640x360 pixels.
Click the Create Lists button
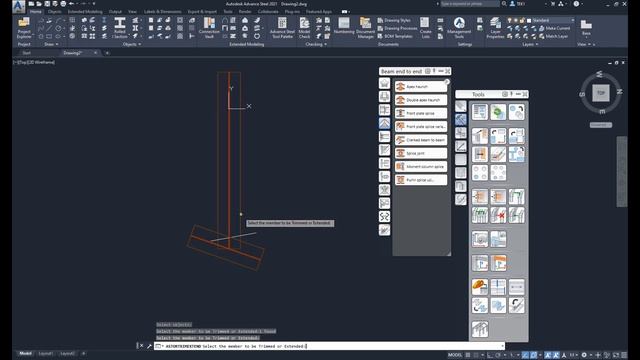coord(425,27)
